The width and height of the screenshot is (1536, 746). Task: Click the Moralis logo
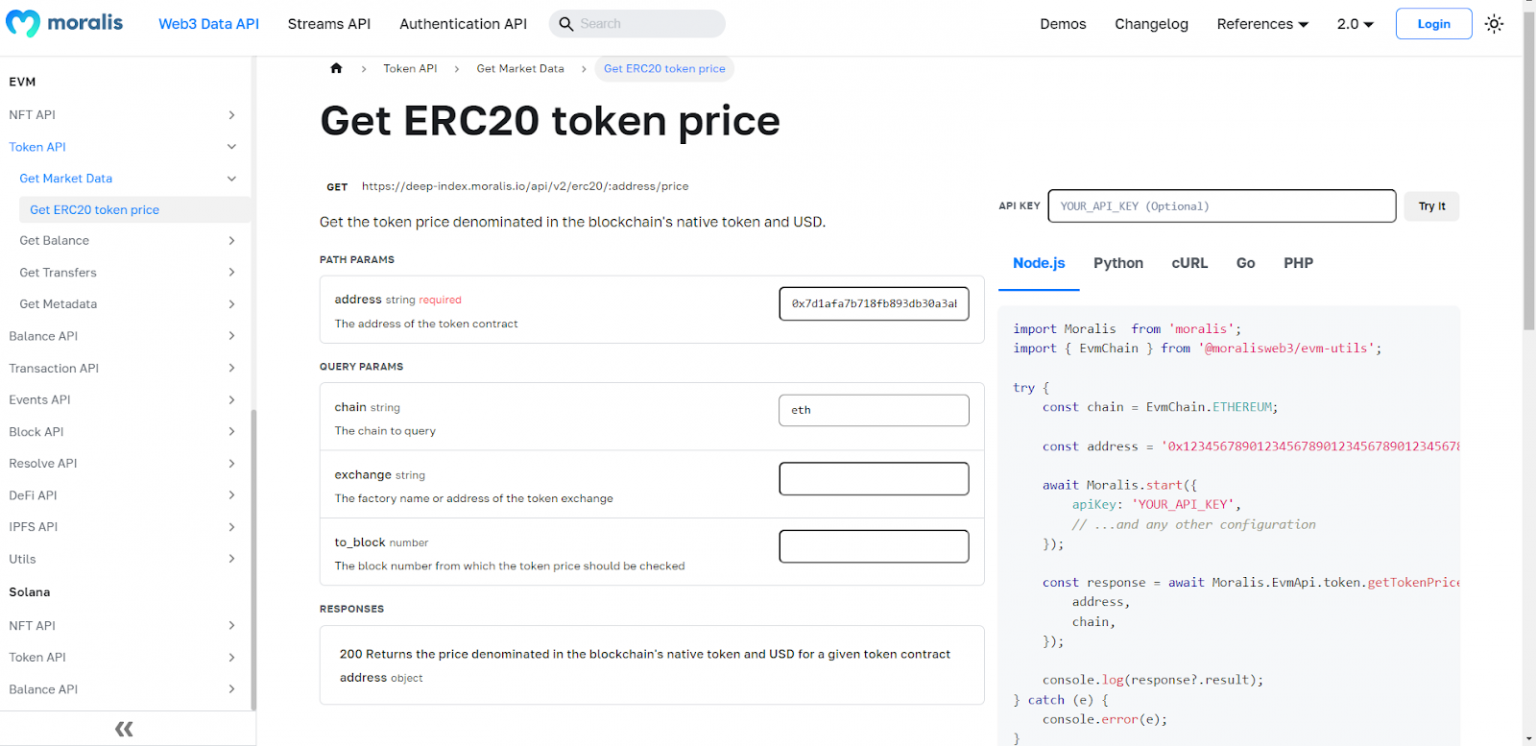tap(64, 22)
